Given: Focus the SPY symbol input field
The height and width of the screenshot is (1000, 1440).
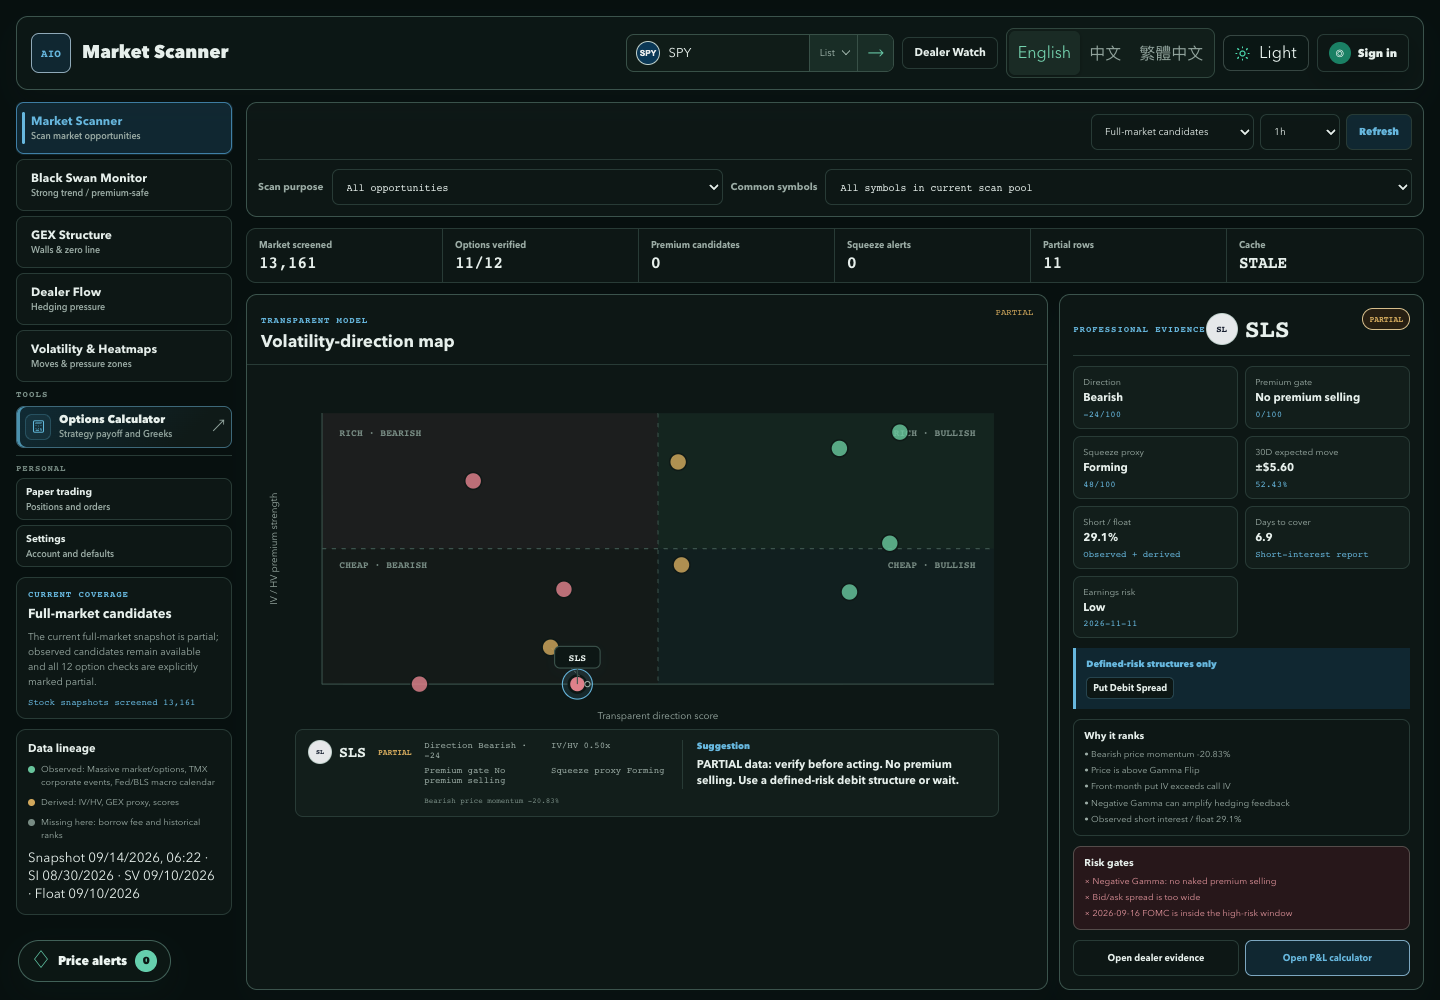Looking at the screenshot, I should coord(735,53).
